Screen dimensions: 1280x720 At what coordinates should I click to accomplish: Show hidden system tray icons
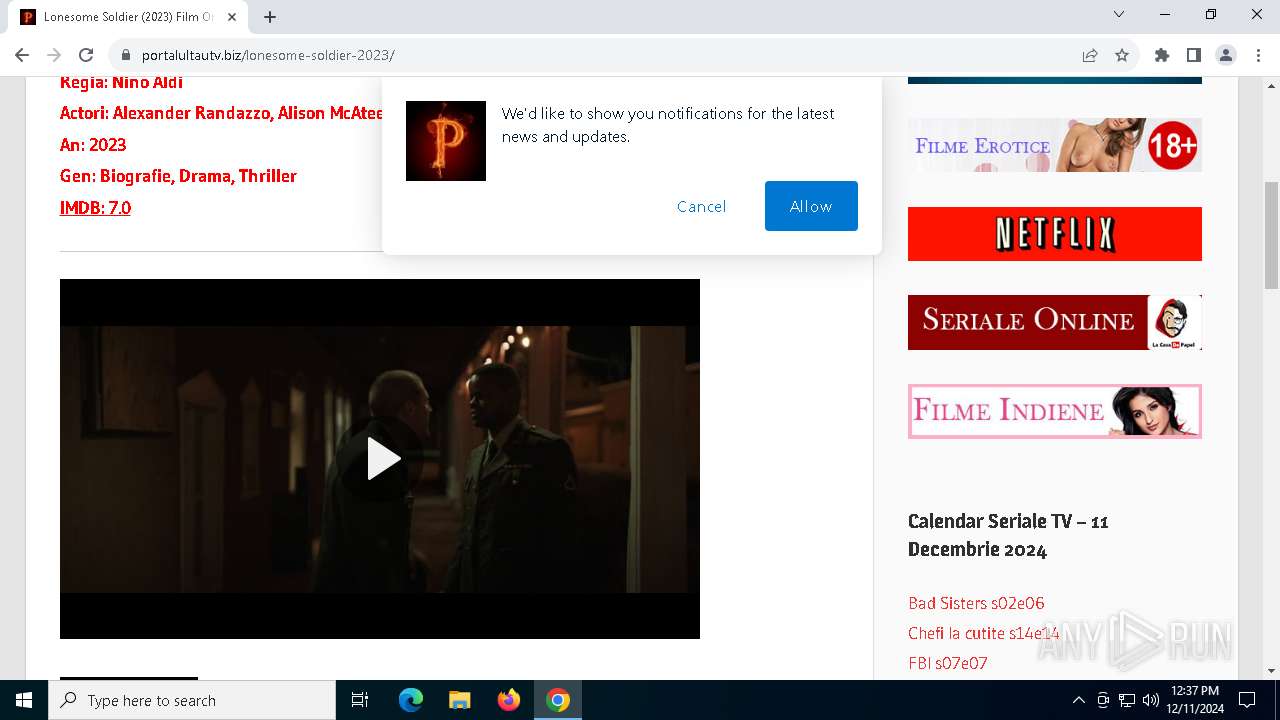(1078, 700)
